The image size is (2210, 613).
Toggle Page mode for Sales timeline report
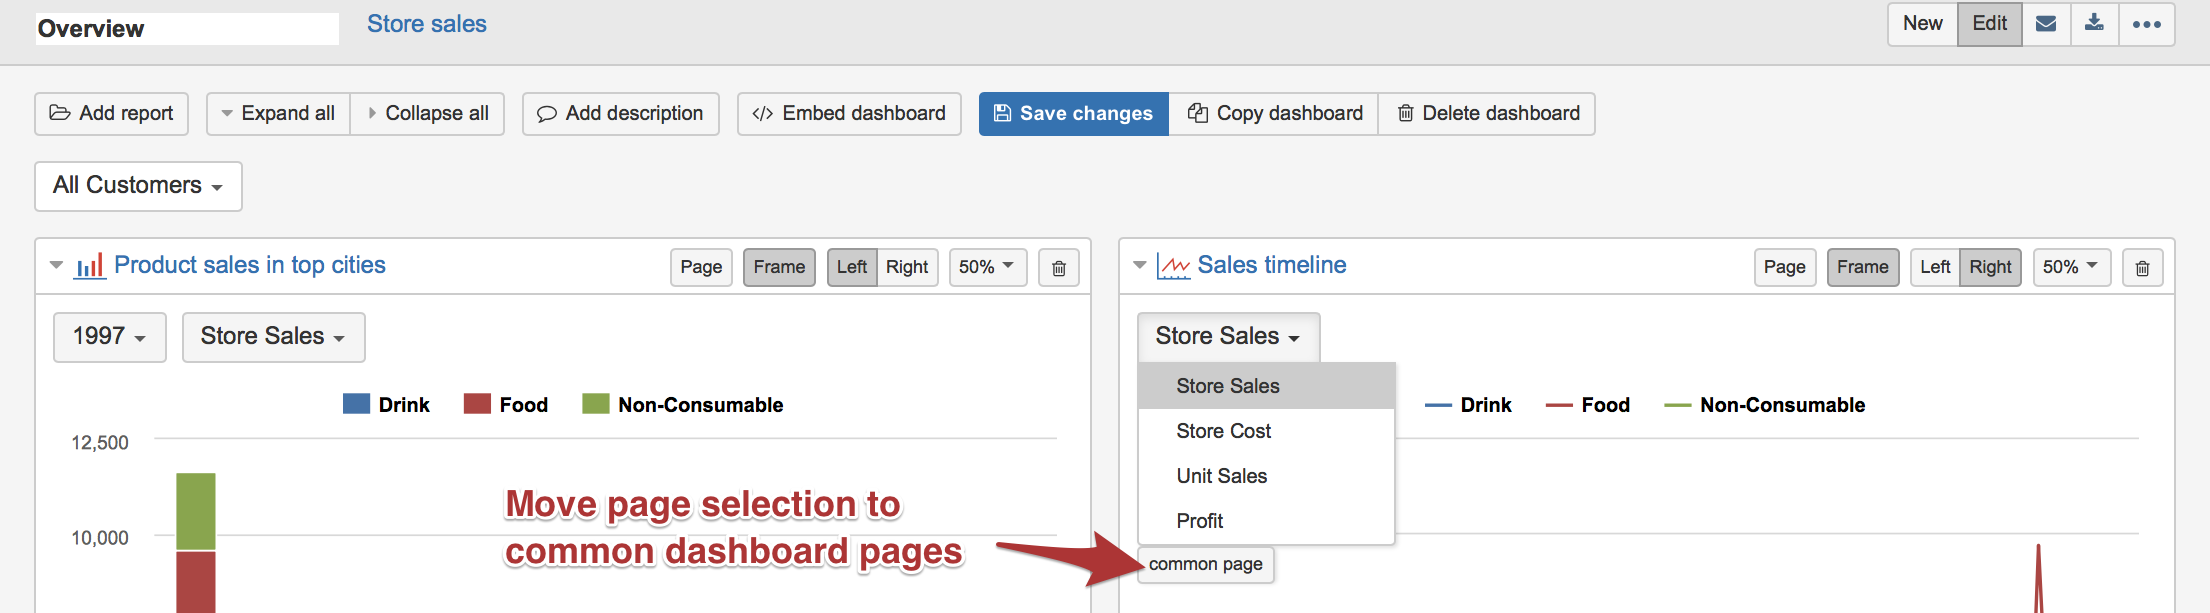pyautogui.click(x=1785, y=268)
